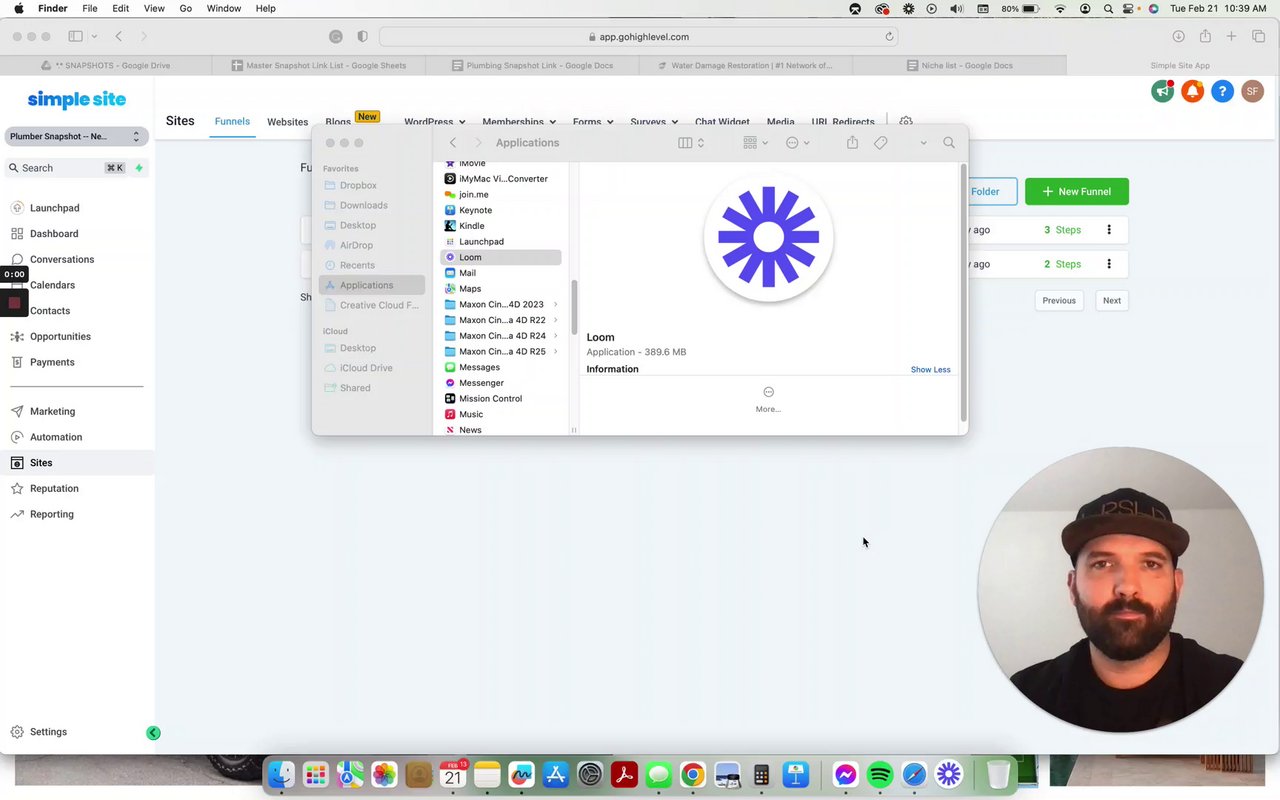Click the Previous pagination button
This screenshot has width=1280, height=800.
pyautogui.click(x=1059, y=300)
